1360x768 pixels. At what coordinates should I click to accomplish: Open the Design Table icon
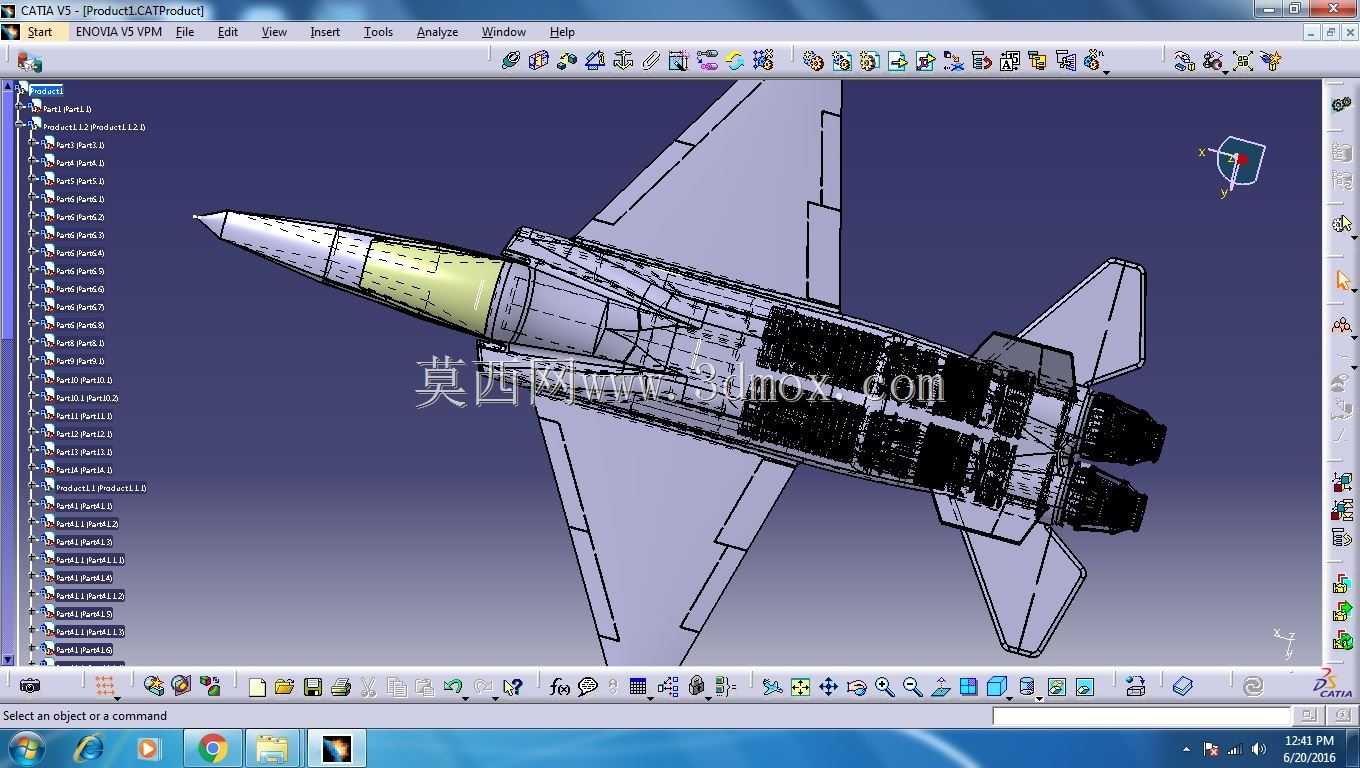click(x=638, y=687)
